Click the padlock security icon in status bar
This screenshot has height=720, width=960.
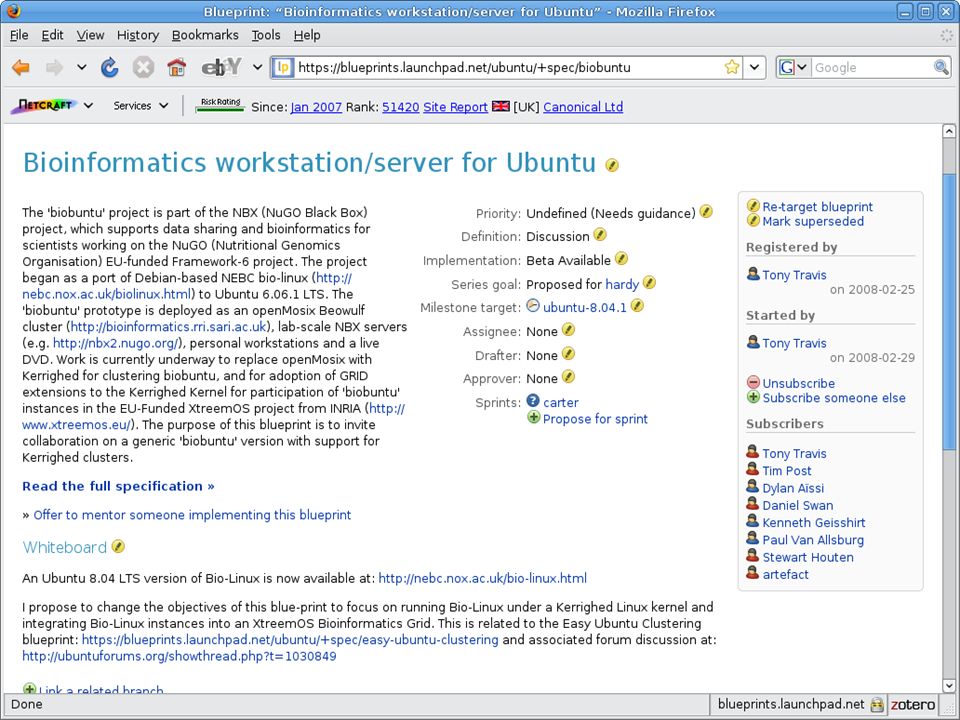click(877, 705)
